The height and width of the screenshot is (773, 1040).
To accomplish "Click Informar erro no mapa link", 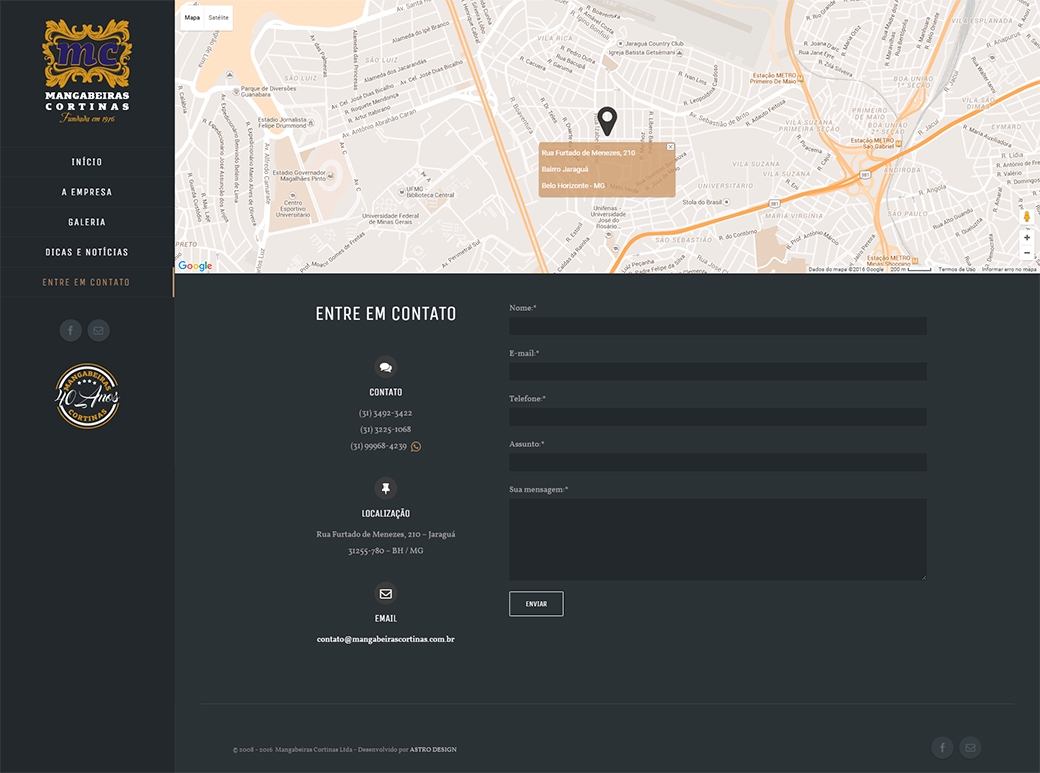I will click(x=1009, y=269).
